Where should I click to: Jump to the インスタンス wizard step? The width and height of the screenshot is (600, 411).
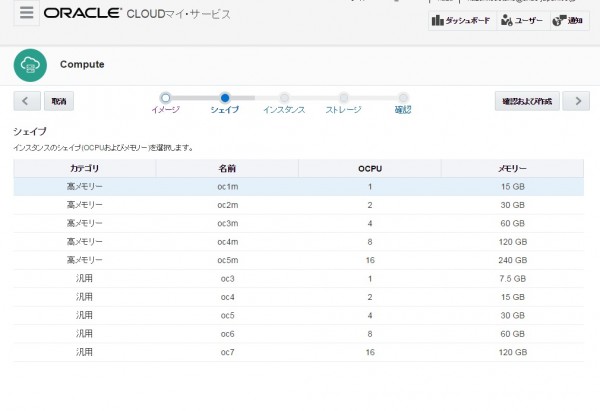[284, 110]
